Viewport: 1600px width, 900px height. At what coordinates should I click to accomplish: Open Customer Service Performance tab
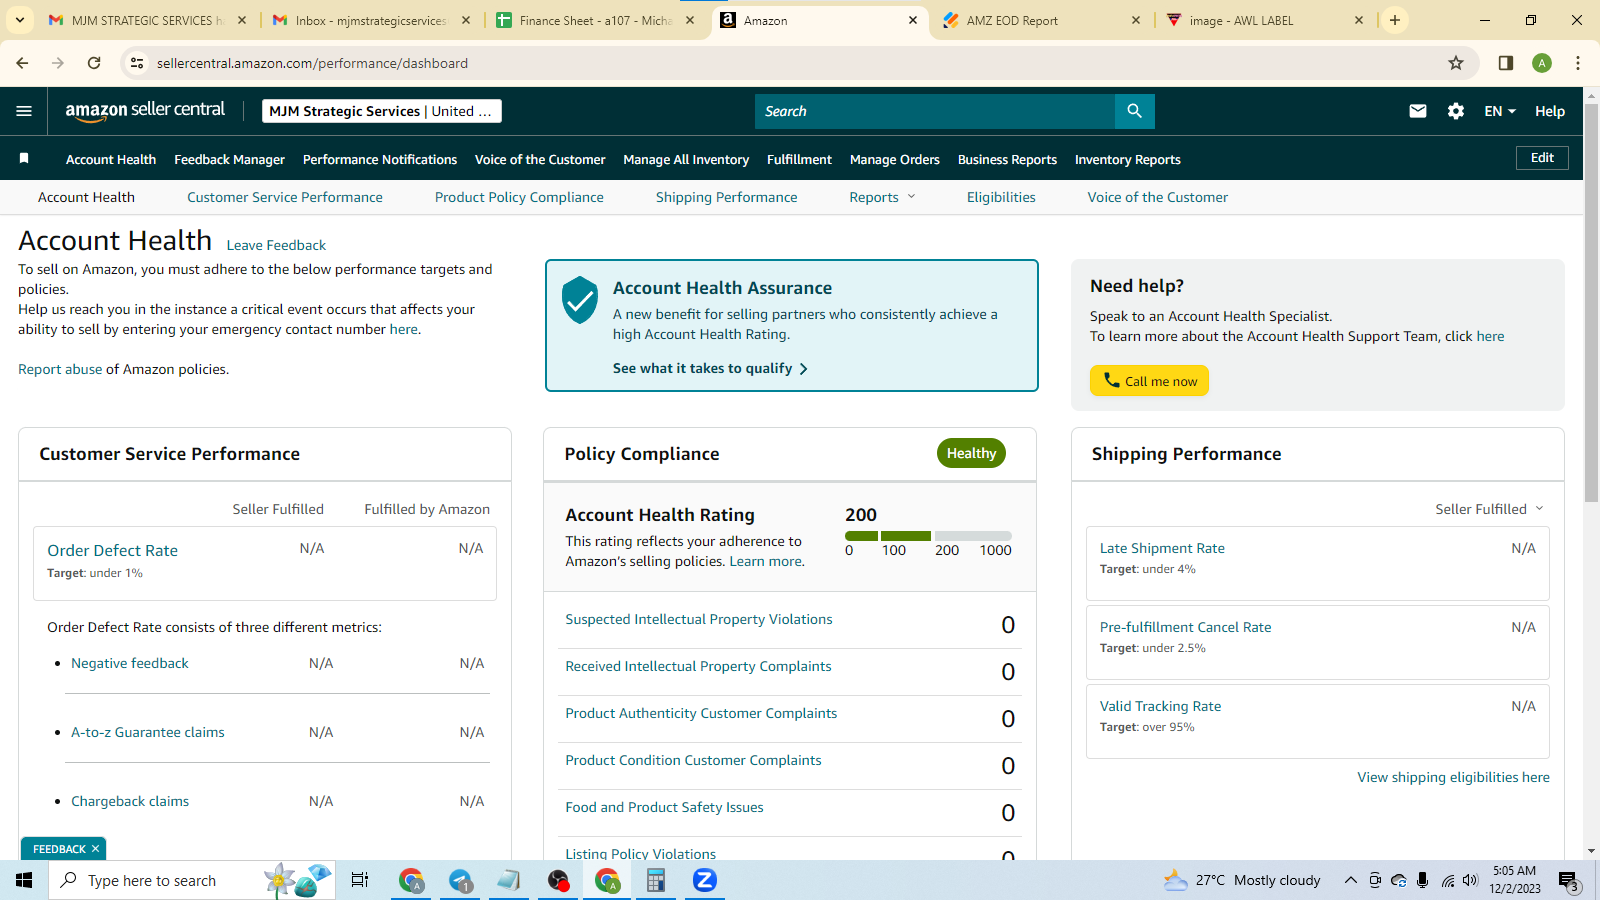click(285, 197)
